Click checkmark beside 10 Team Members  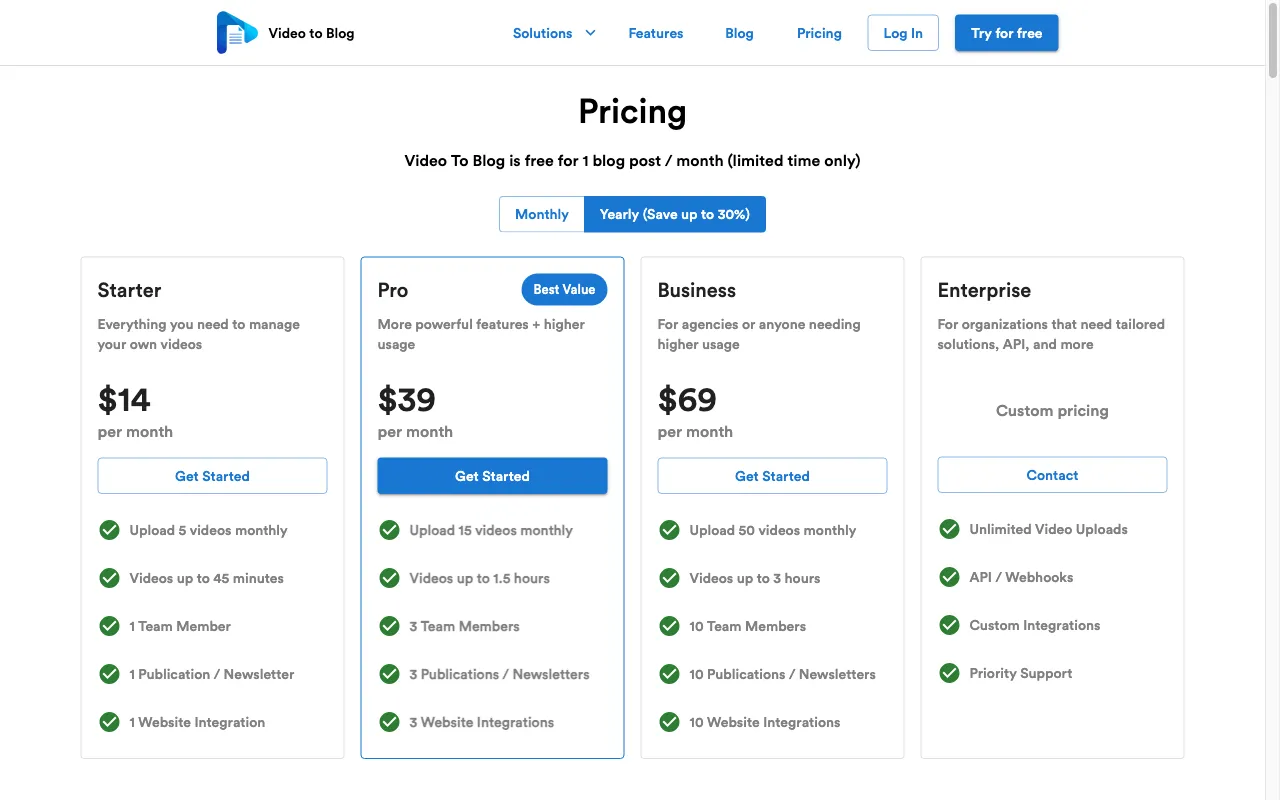click(670, 626)
